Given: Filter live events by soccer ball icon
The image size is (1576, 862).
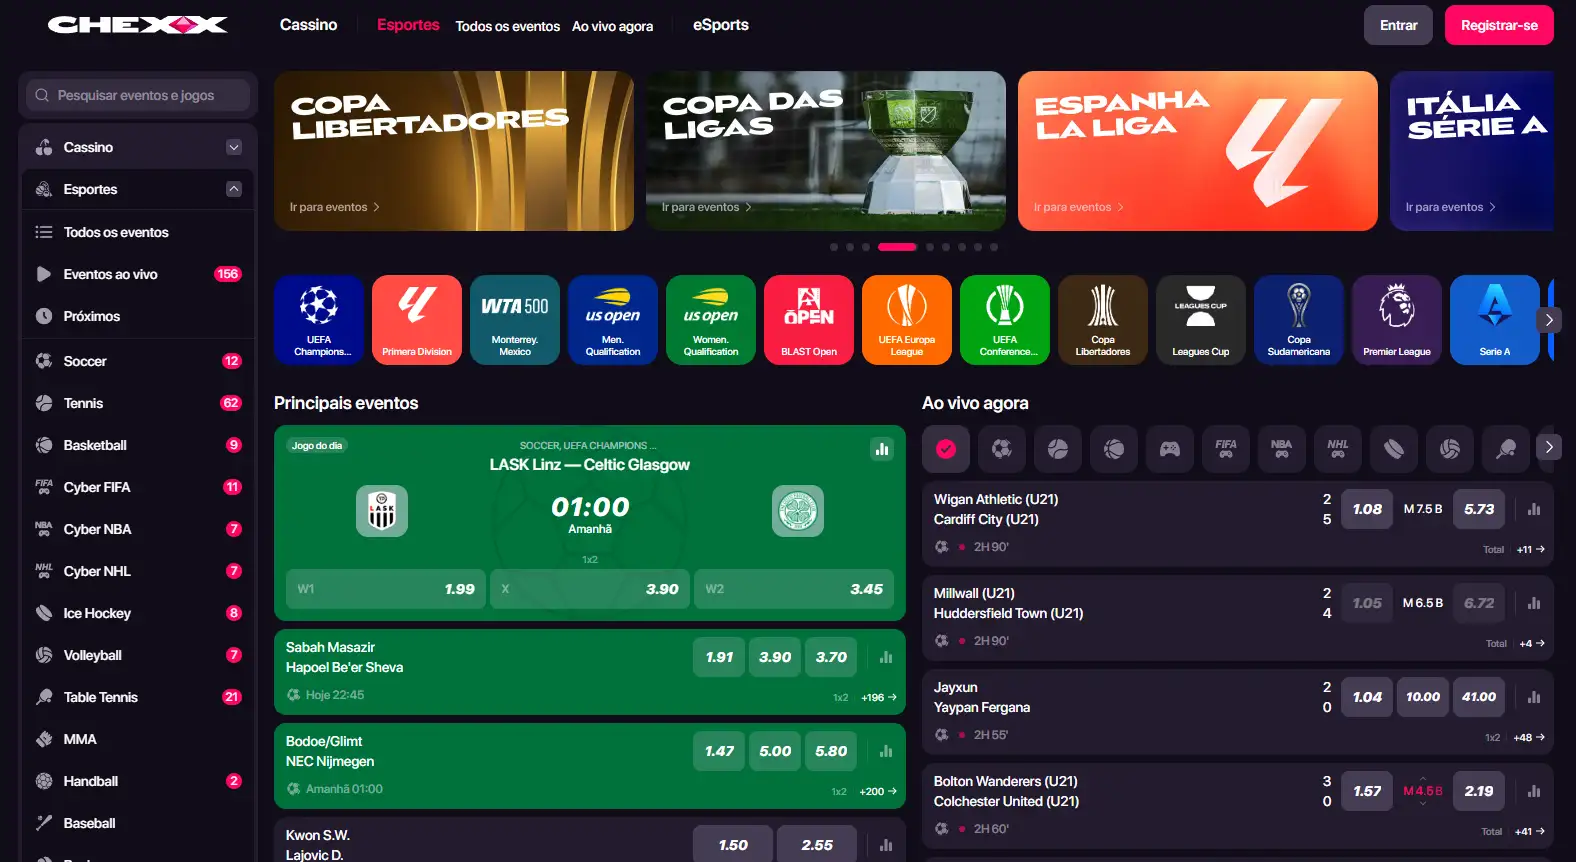Looking at the screenshot, I should pos(1001,449).
